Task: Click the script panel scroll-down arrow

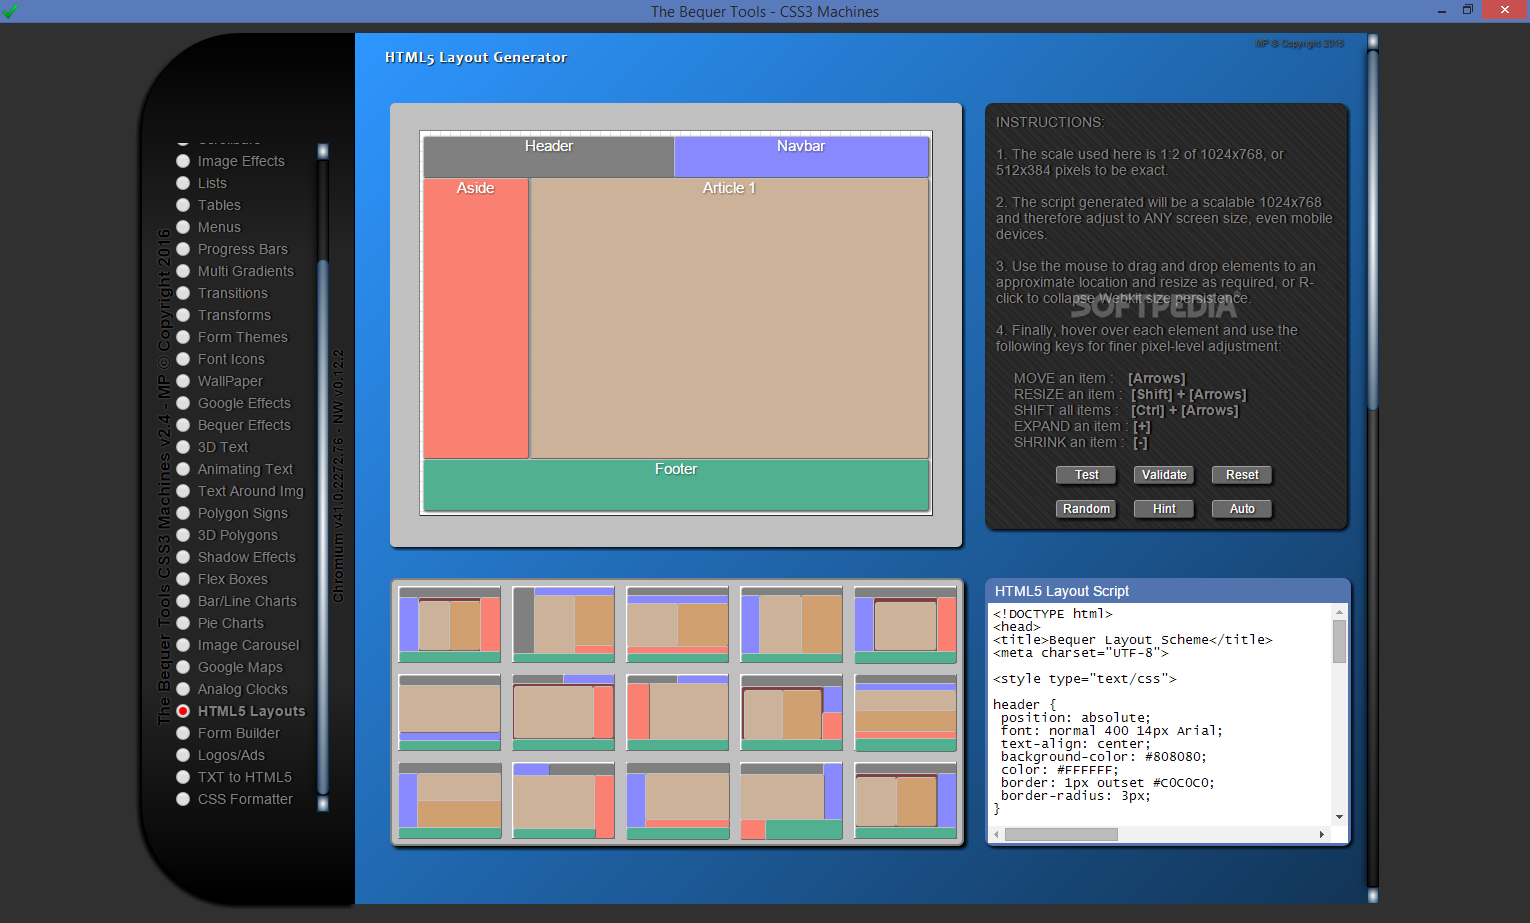Action: point(1339,817)
